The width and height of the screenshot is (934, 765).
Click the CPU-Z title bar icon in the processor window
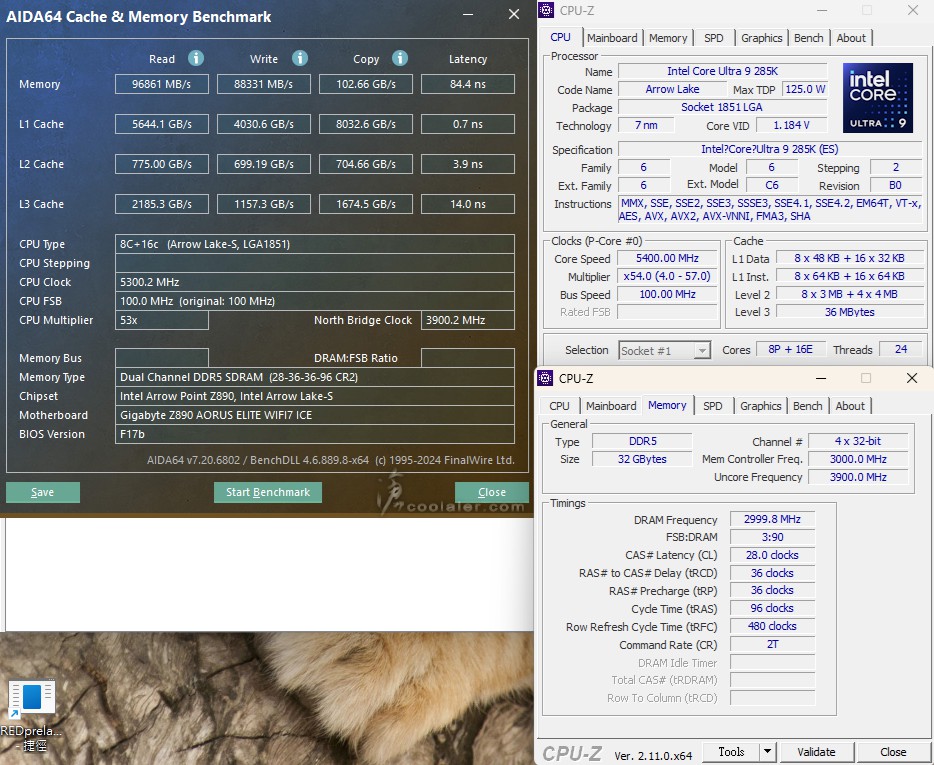[546, 10]
